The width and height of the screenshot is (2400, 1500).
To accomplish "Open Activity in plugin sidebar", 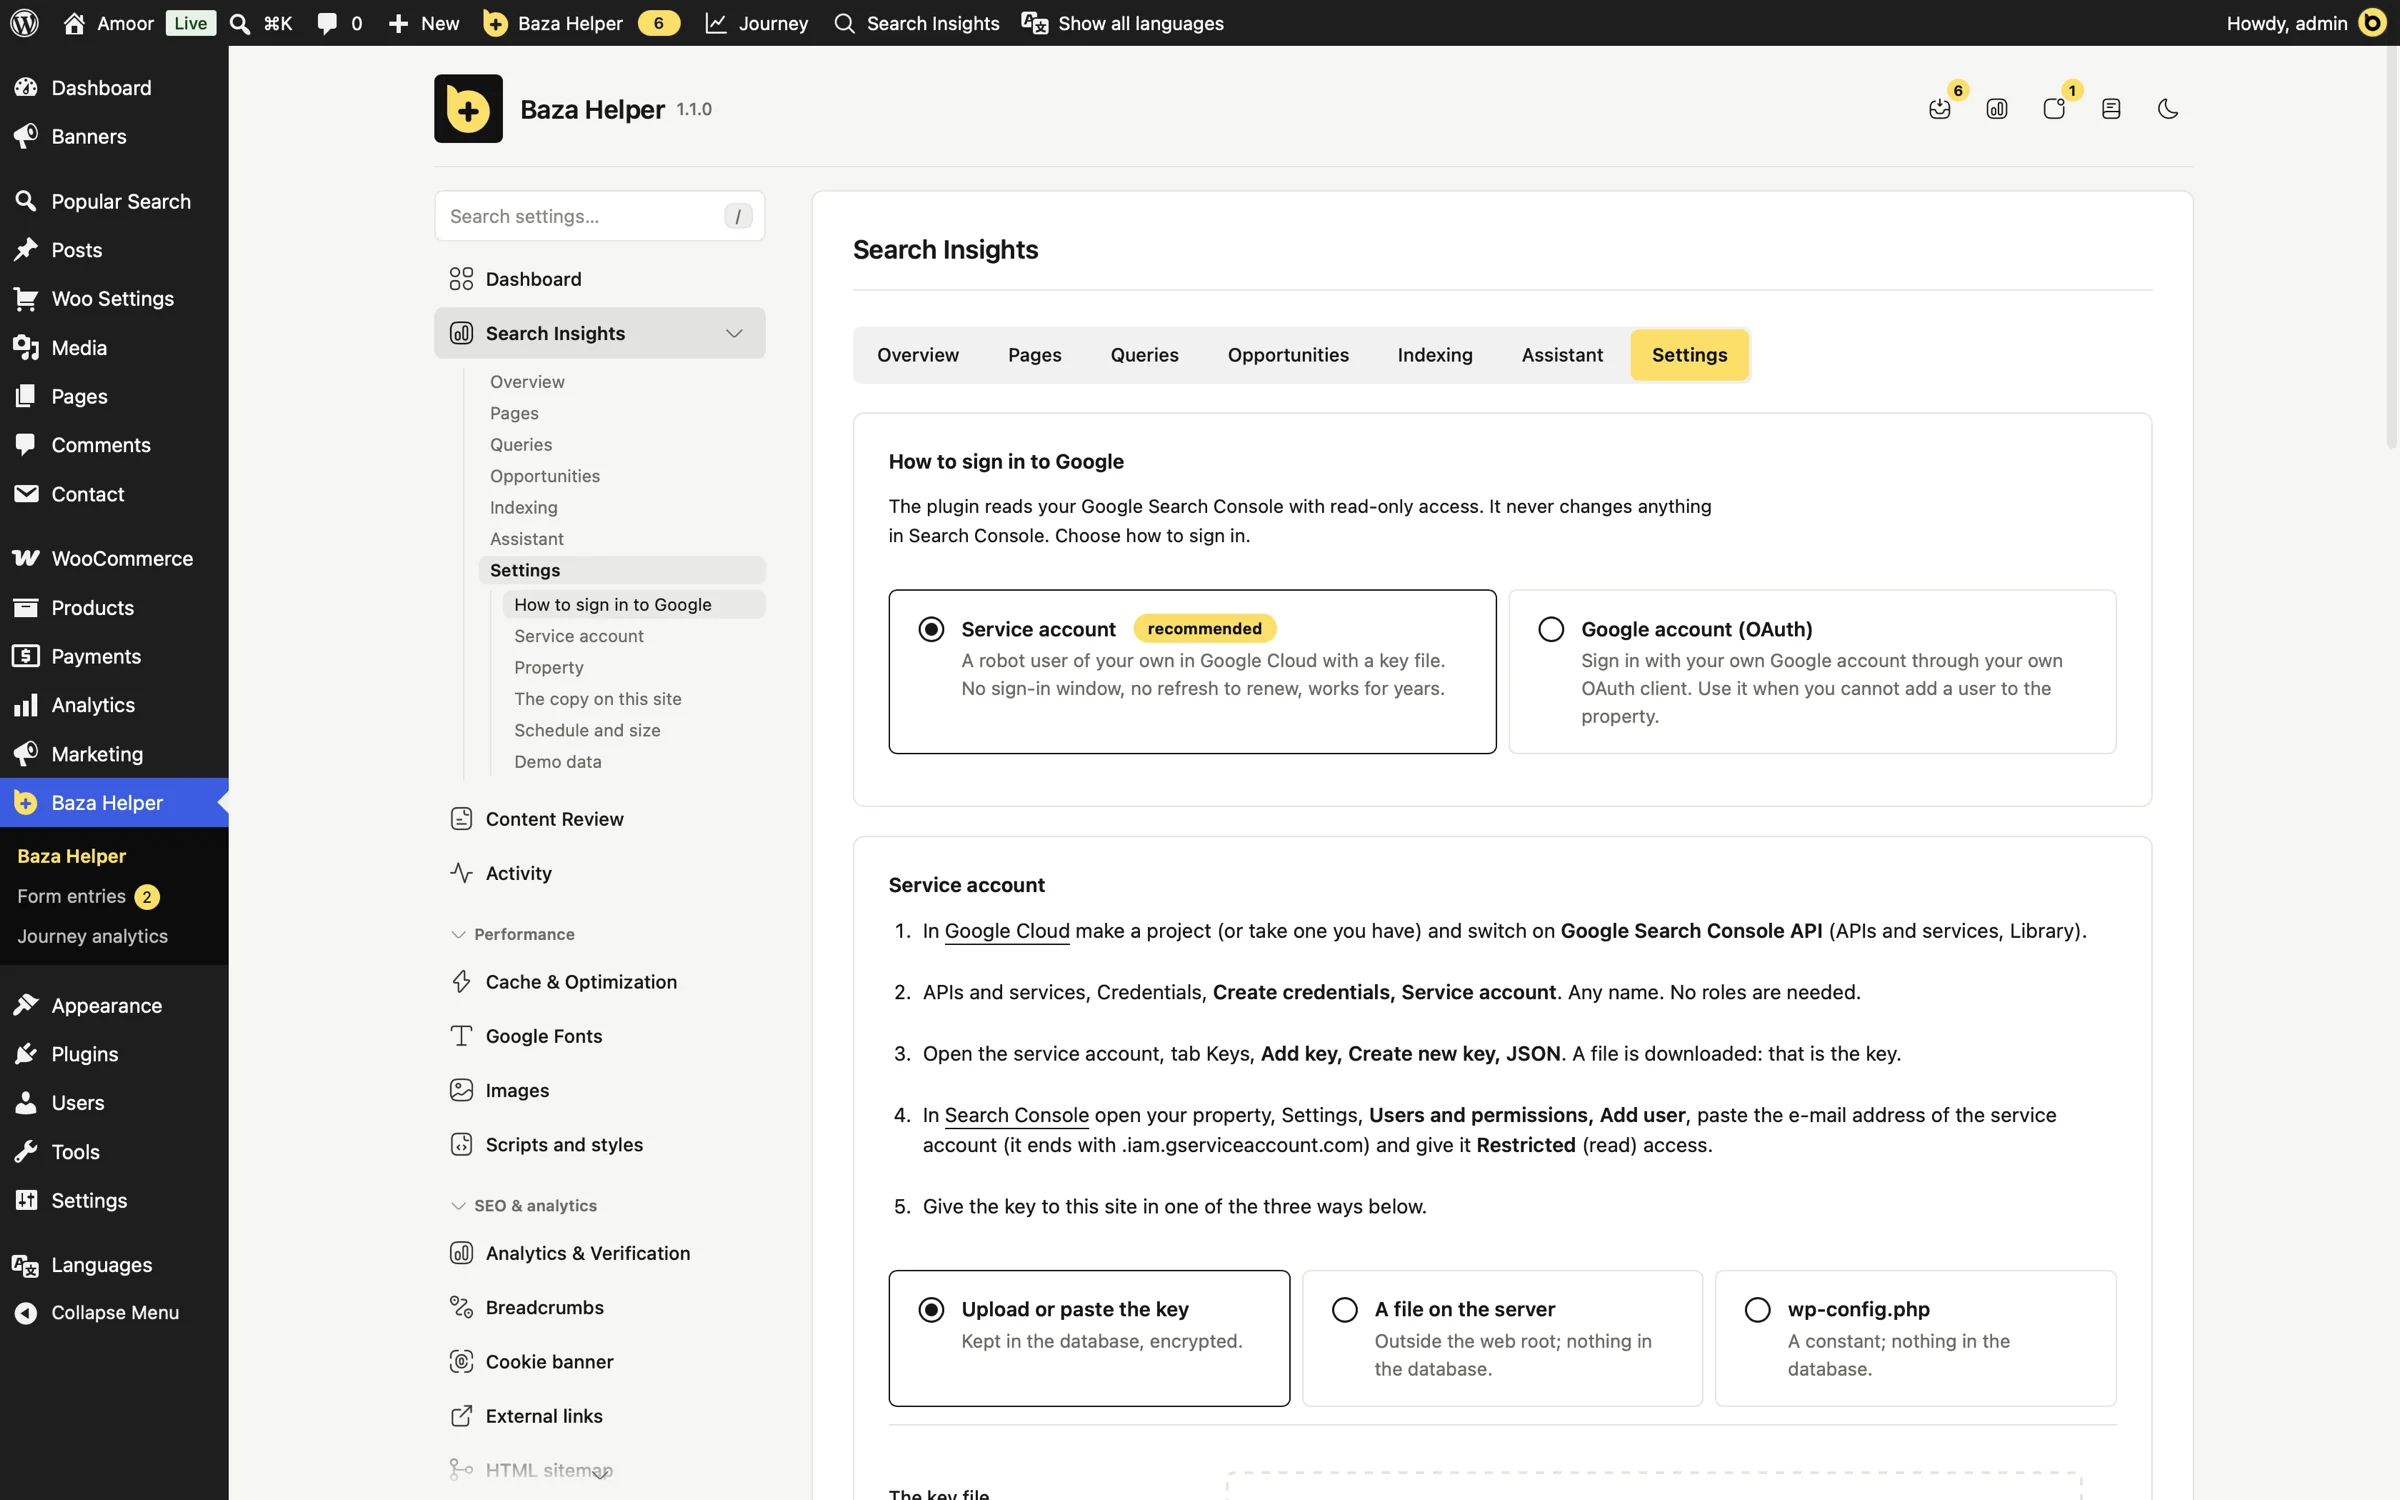I will point(599,872).
